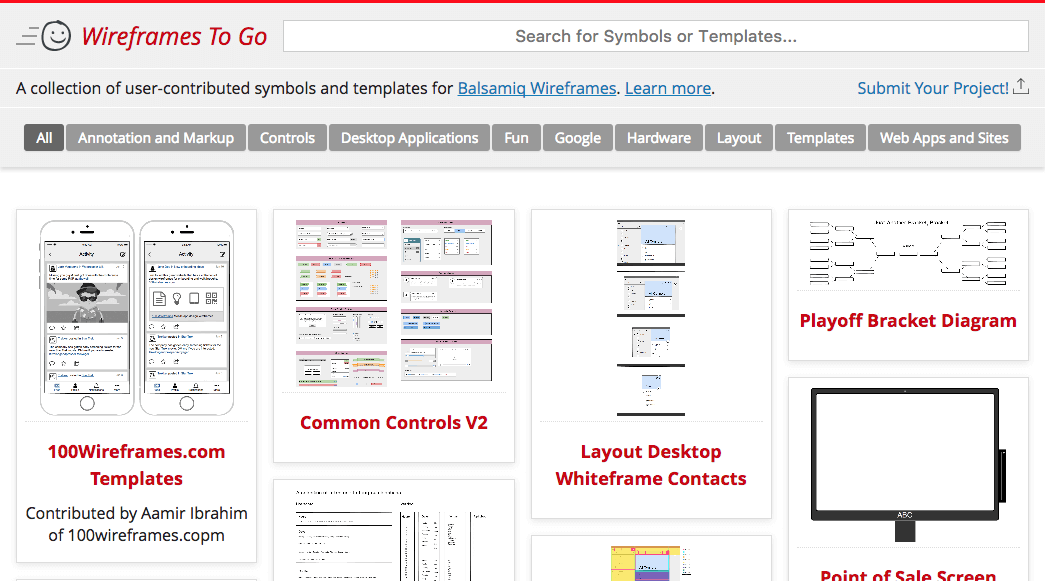Select the All category filter

43,137
